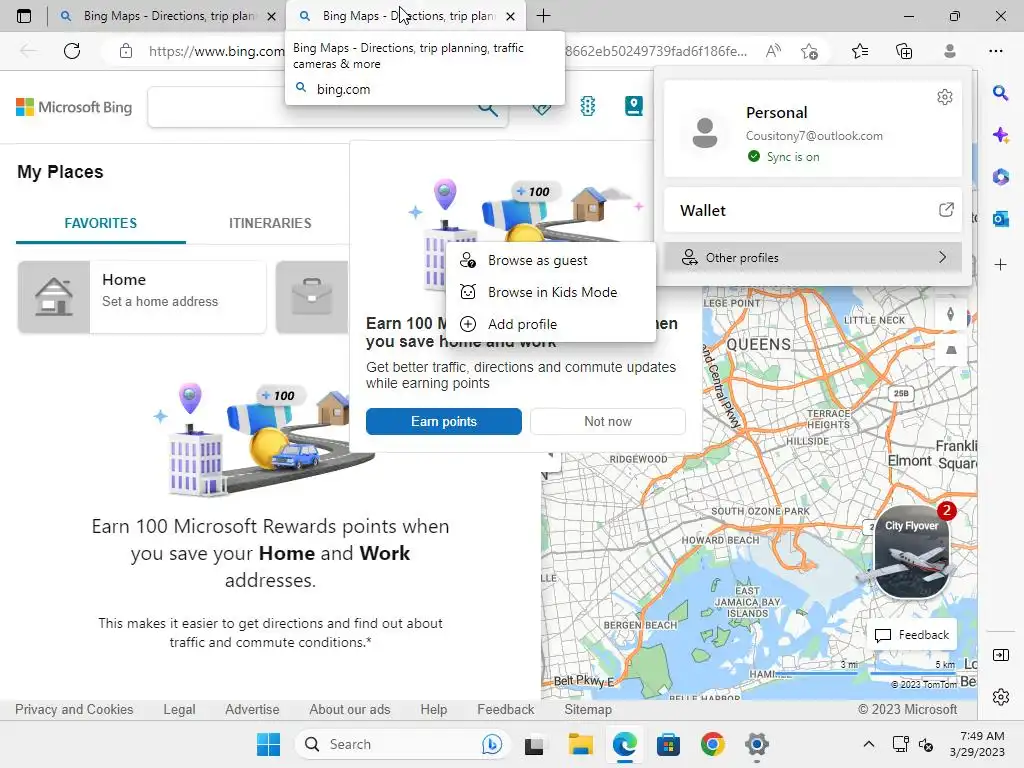Select Add profile option
This screenshot has width=1024, height=768.
click(x=551, y=324)
